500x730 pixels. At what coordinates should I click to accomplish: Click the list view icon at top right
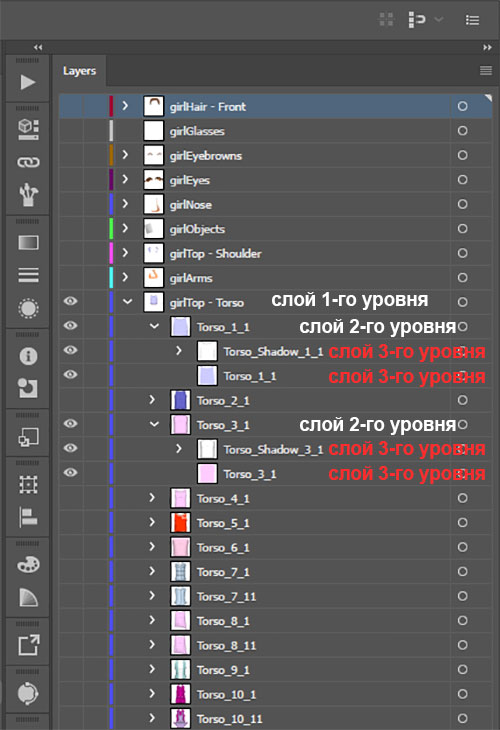click(472, 20)
